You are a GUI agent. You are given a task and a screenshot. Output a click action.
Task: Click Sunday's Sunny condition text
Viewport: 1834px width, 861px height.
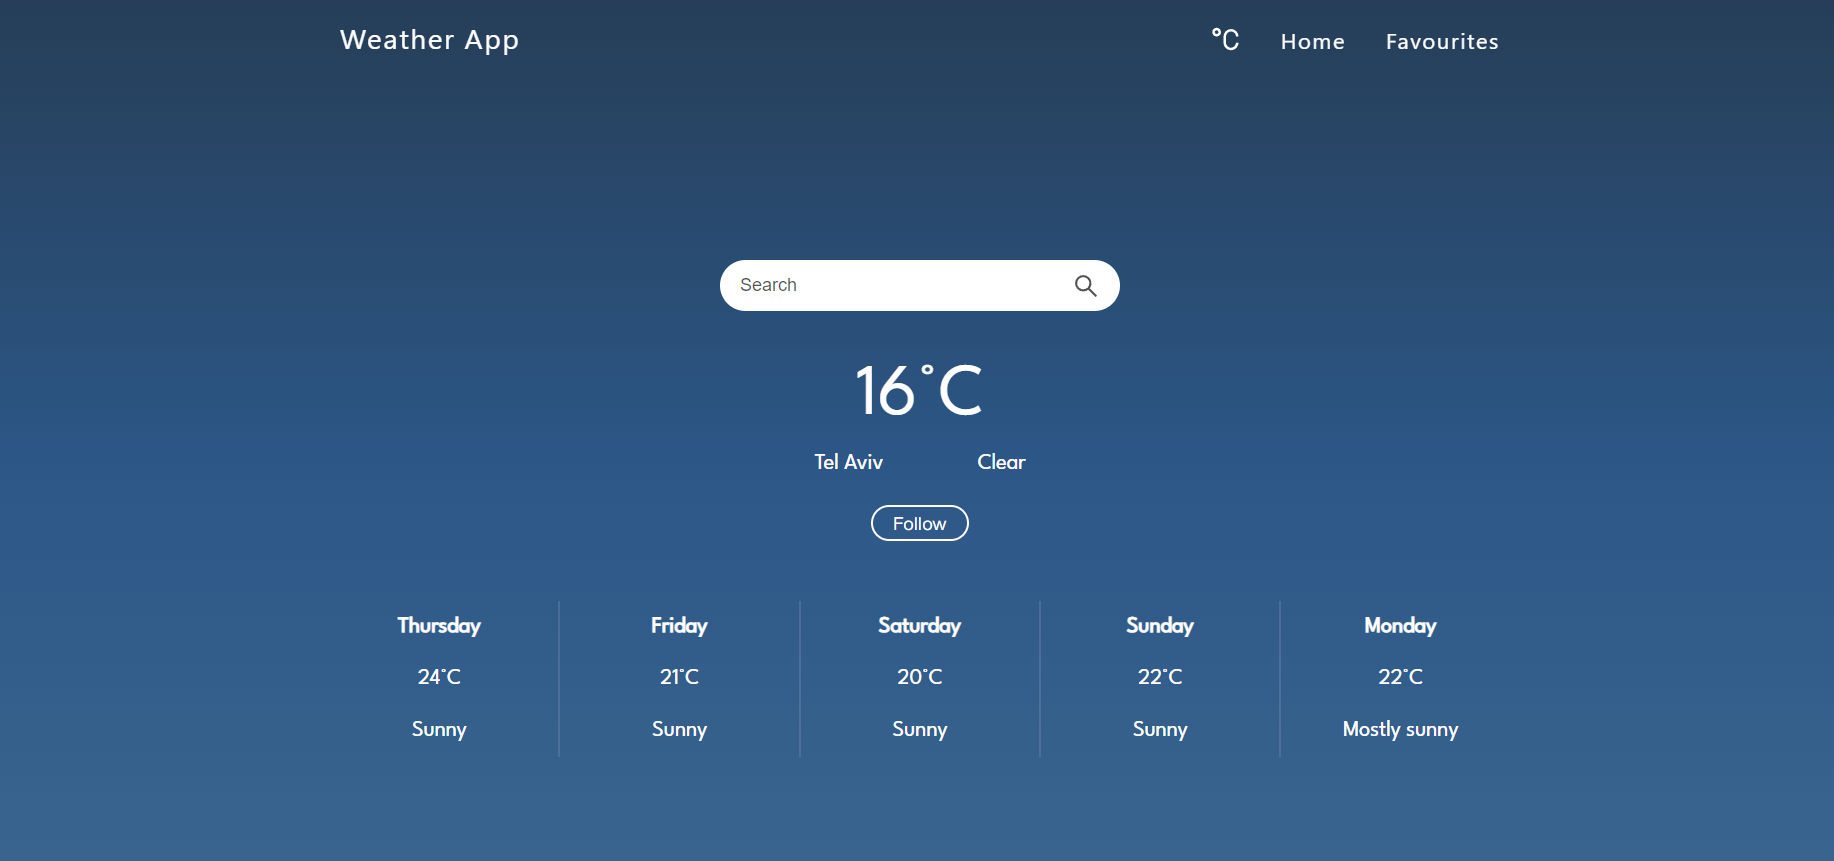pos(1160,729)
